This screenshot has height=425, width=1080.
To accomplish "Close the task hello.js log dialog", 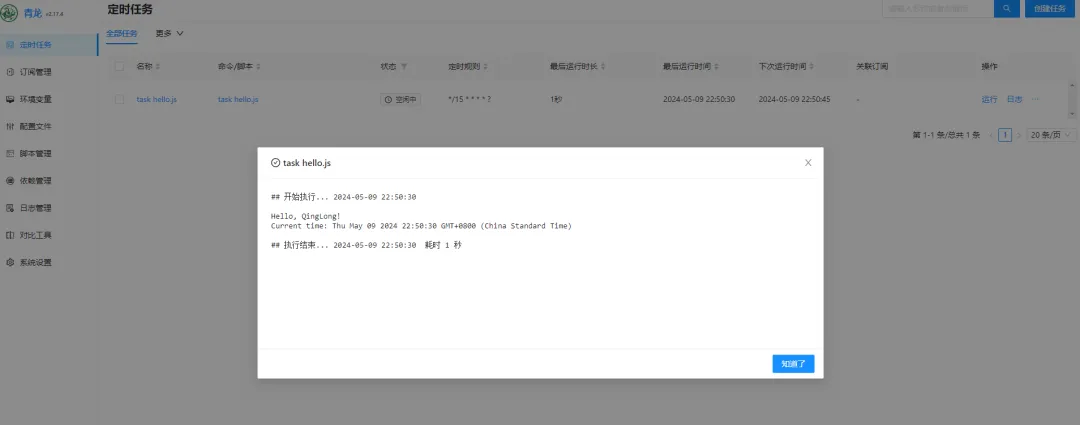I will 808,162.
